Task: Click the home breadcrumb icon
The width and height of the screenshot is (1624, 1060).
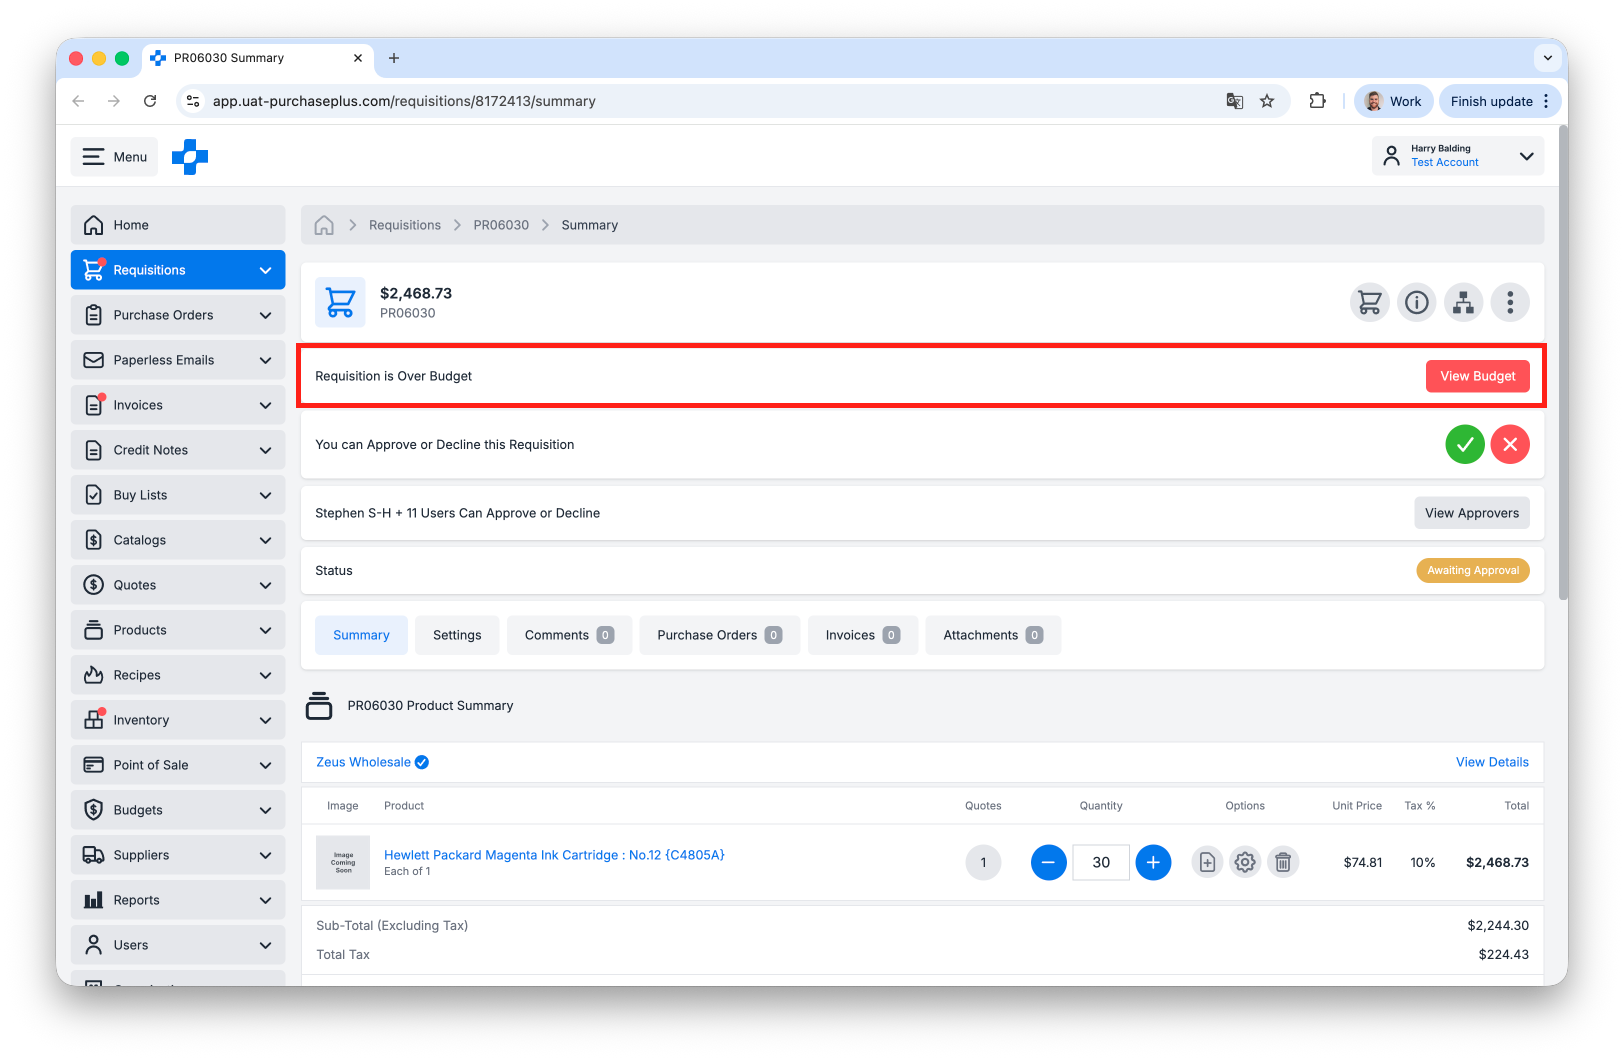Action: pyautogui.click(x=324, y=225)
